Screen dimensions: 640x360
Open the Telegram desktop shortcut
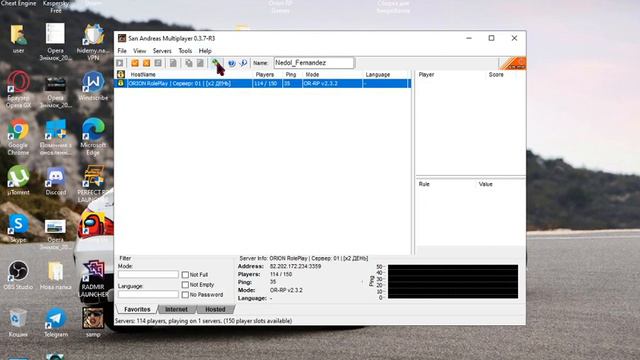click(56, 322)
